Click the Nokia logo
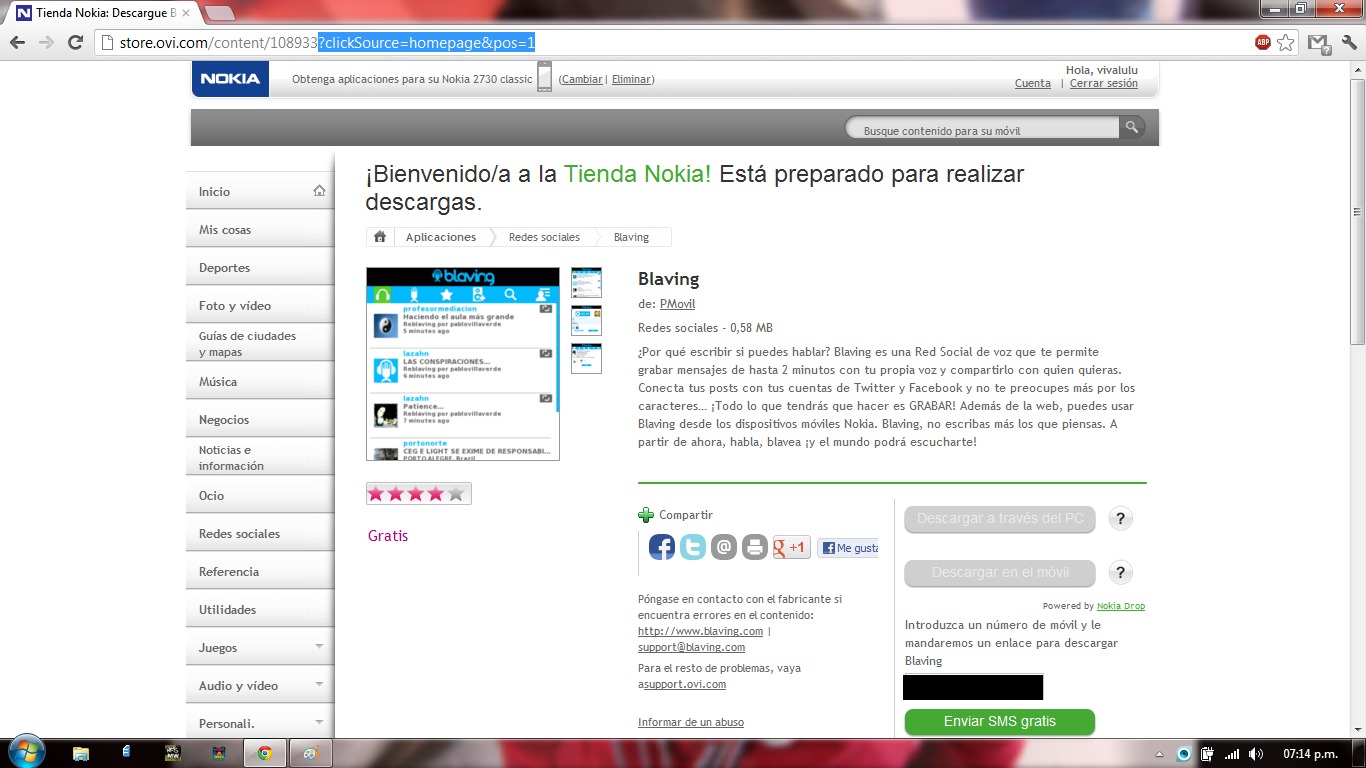 pos(230,79)
